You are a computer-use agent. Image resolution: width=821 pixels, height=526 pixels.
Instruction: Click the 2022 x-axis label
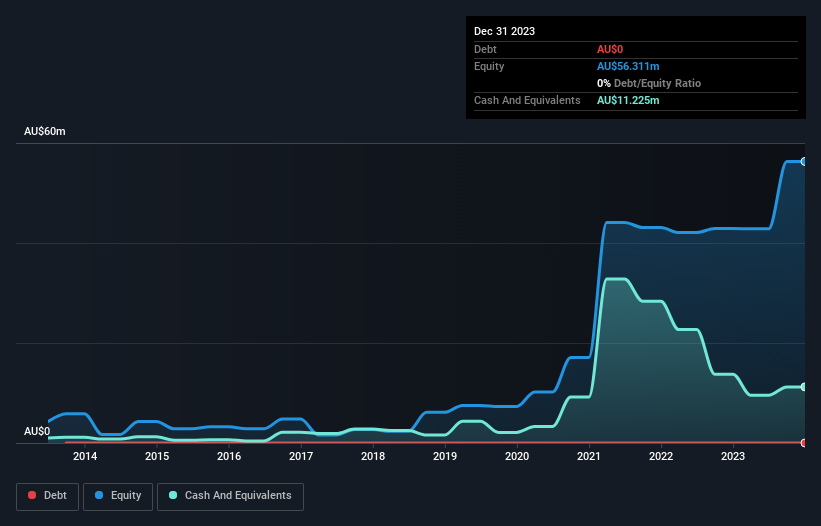pos(661,456)
